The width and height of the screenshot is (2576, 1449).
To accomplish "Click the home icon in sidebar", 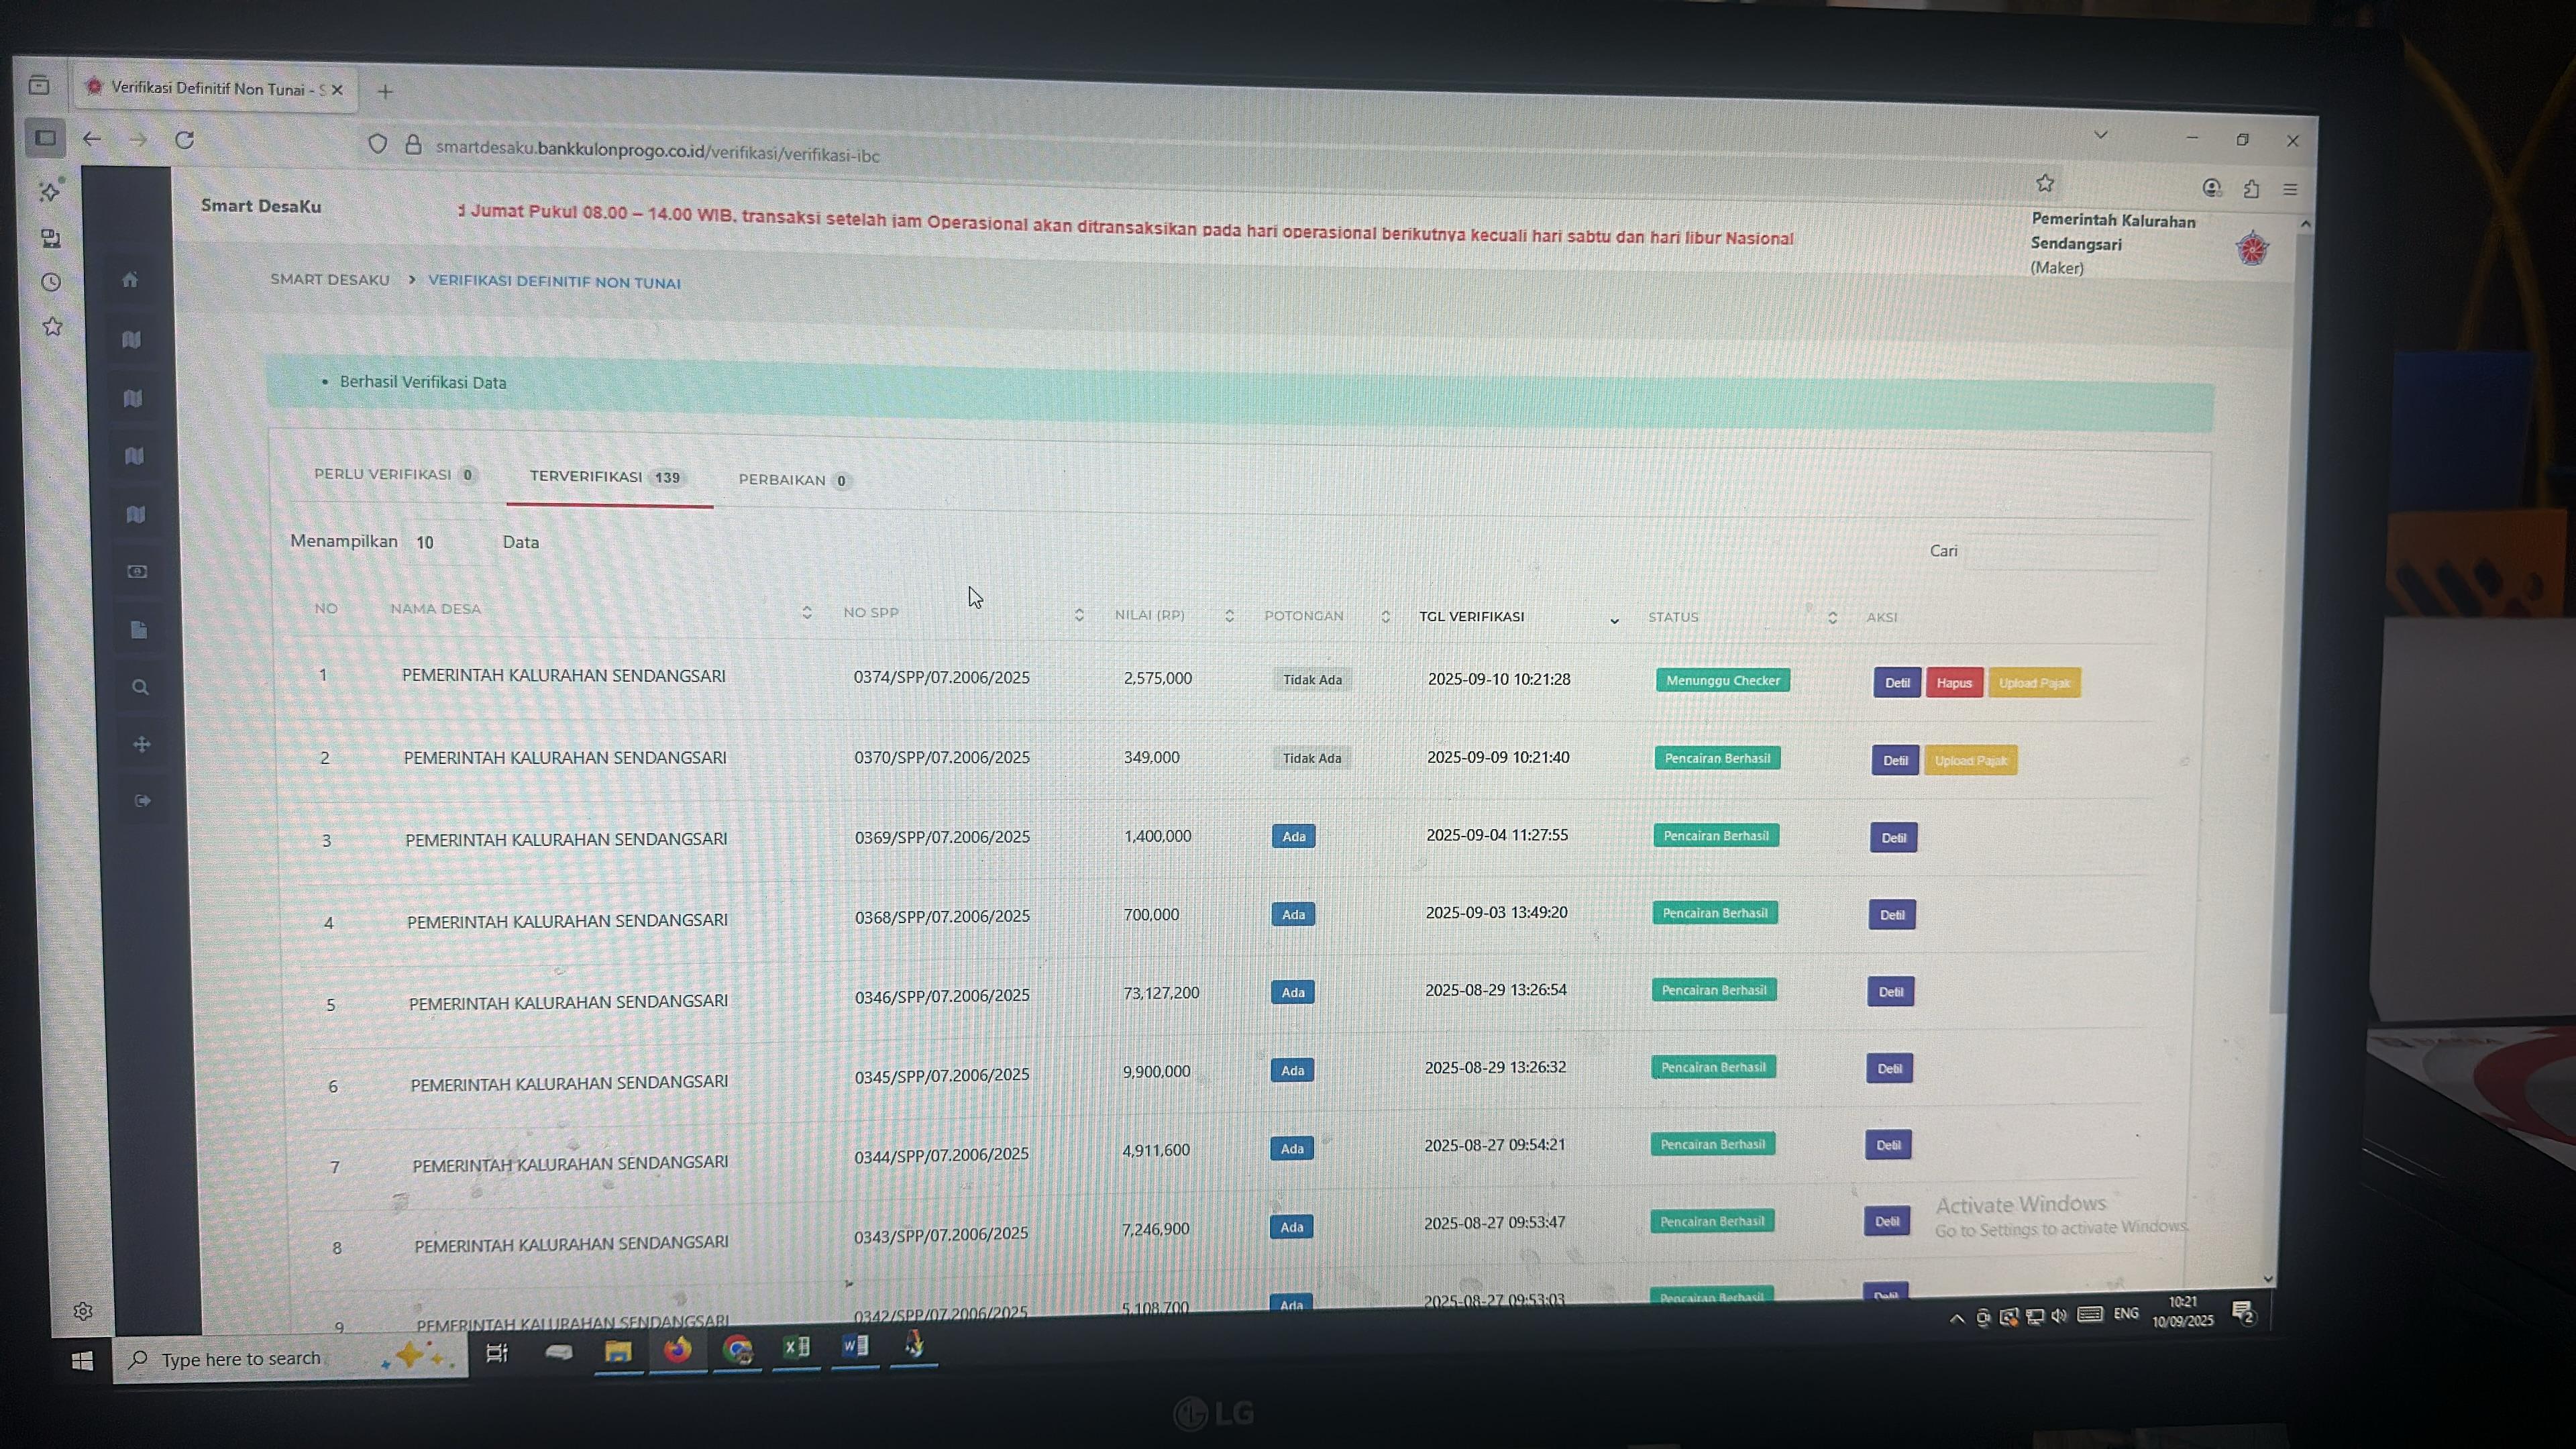I will click(130, 280).
